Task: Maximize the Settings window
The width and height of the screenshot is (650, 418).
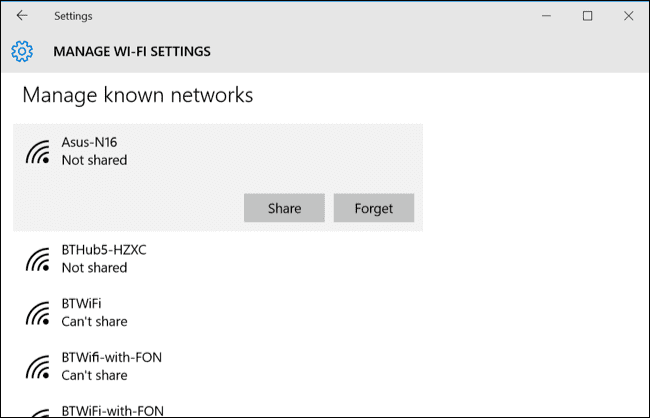Action: tap(587, 16)
